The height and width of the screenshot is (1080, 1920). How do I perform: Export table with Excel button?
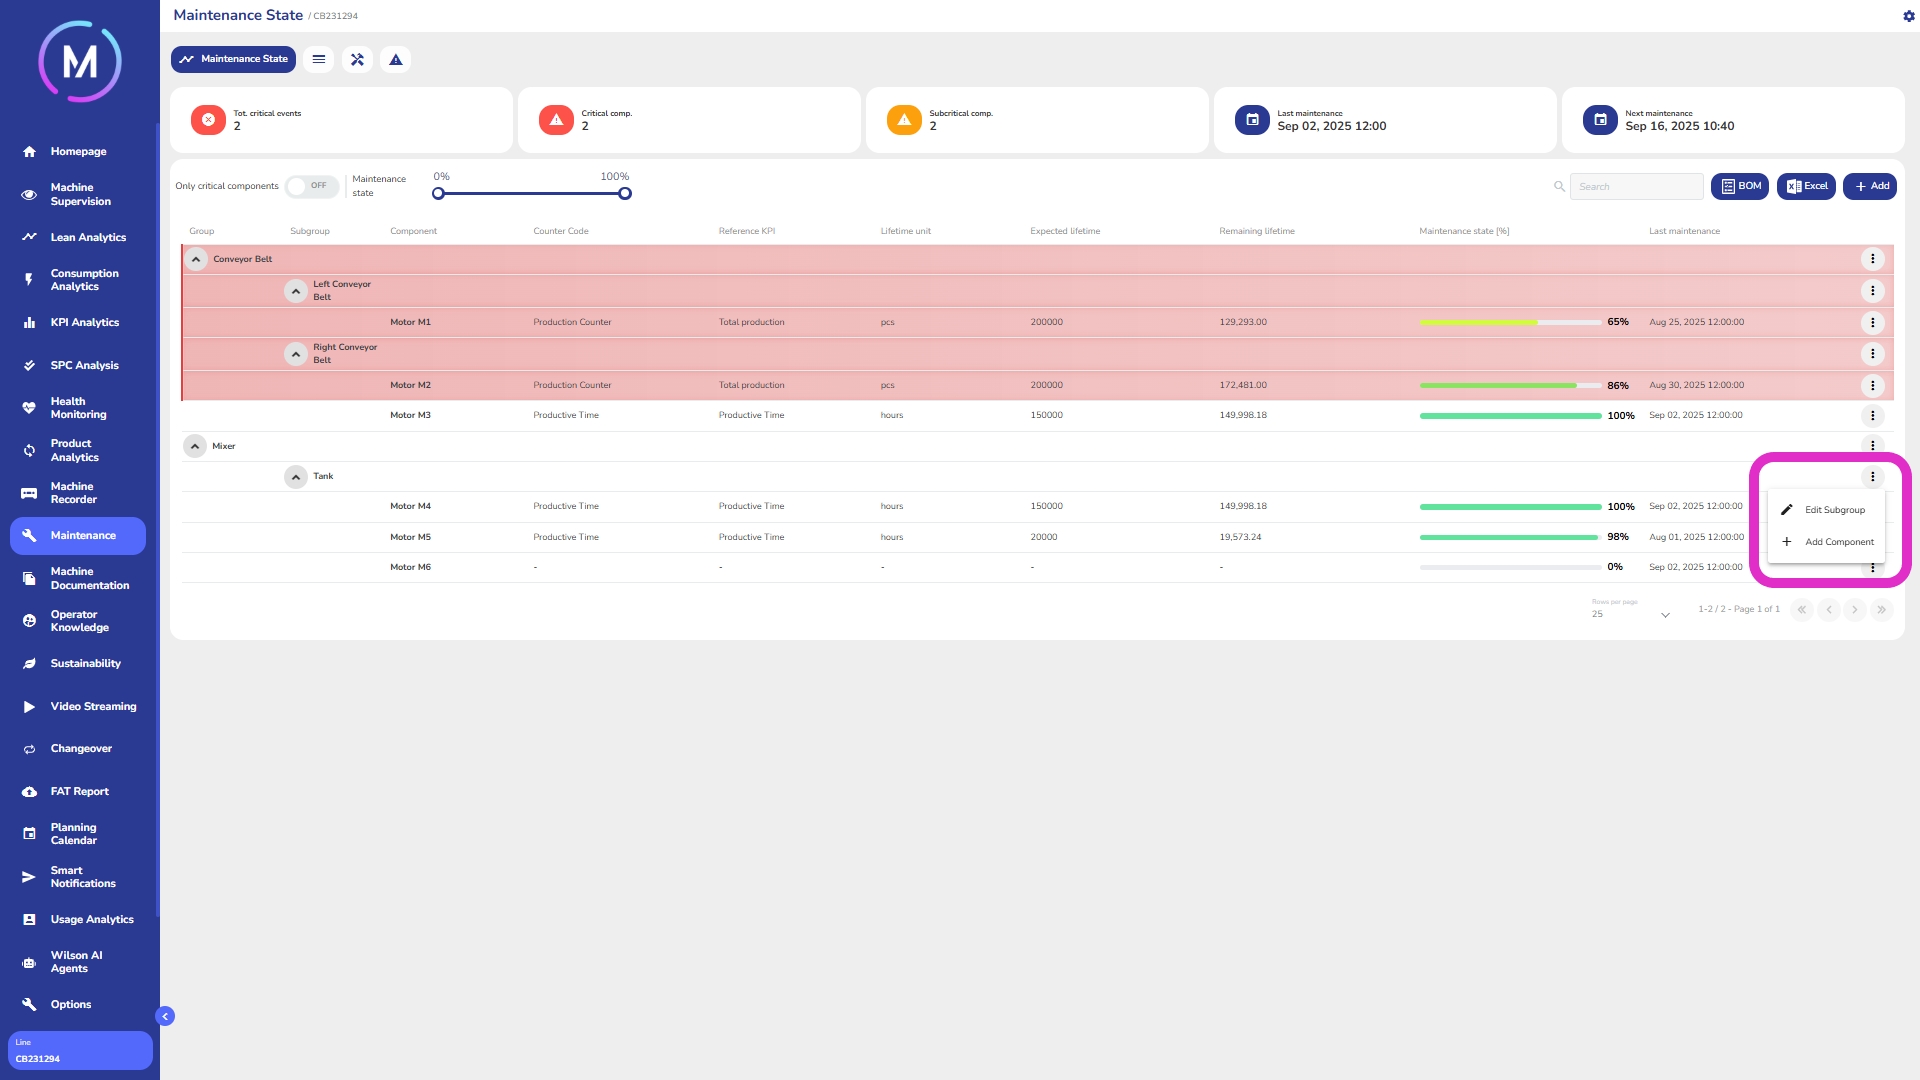[x=1806, y=186]
